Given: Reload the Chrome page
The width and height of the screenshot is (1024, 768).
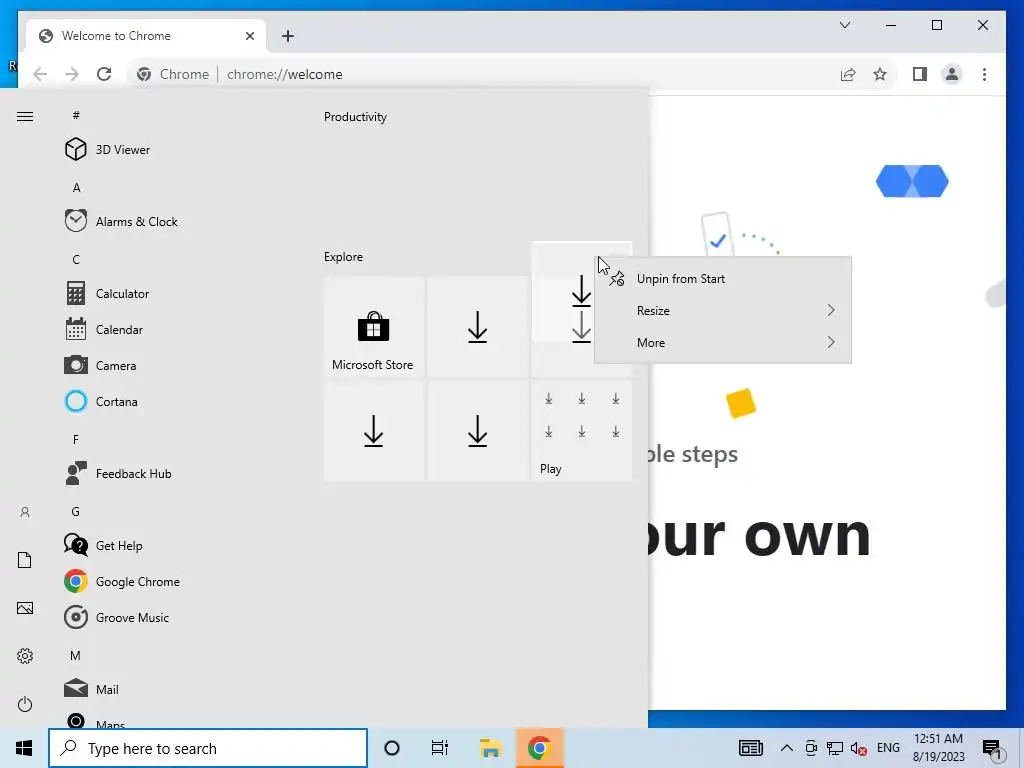Looking at the screenshot, I should point(104,74).
